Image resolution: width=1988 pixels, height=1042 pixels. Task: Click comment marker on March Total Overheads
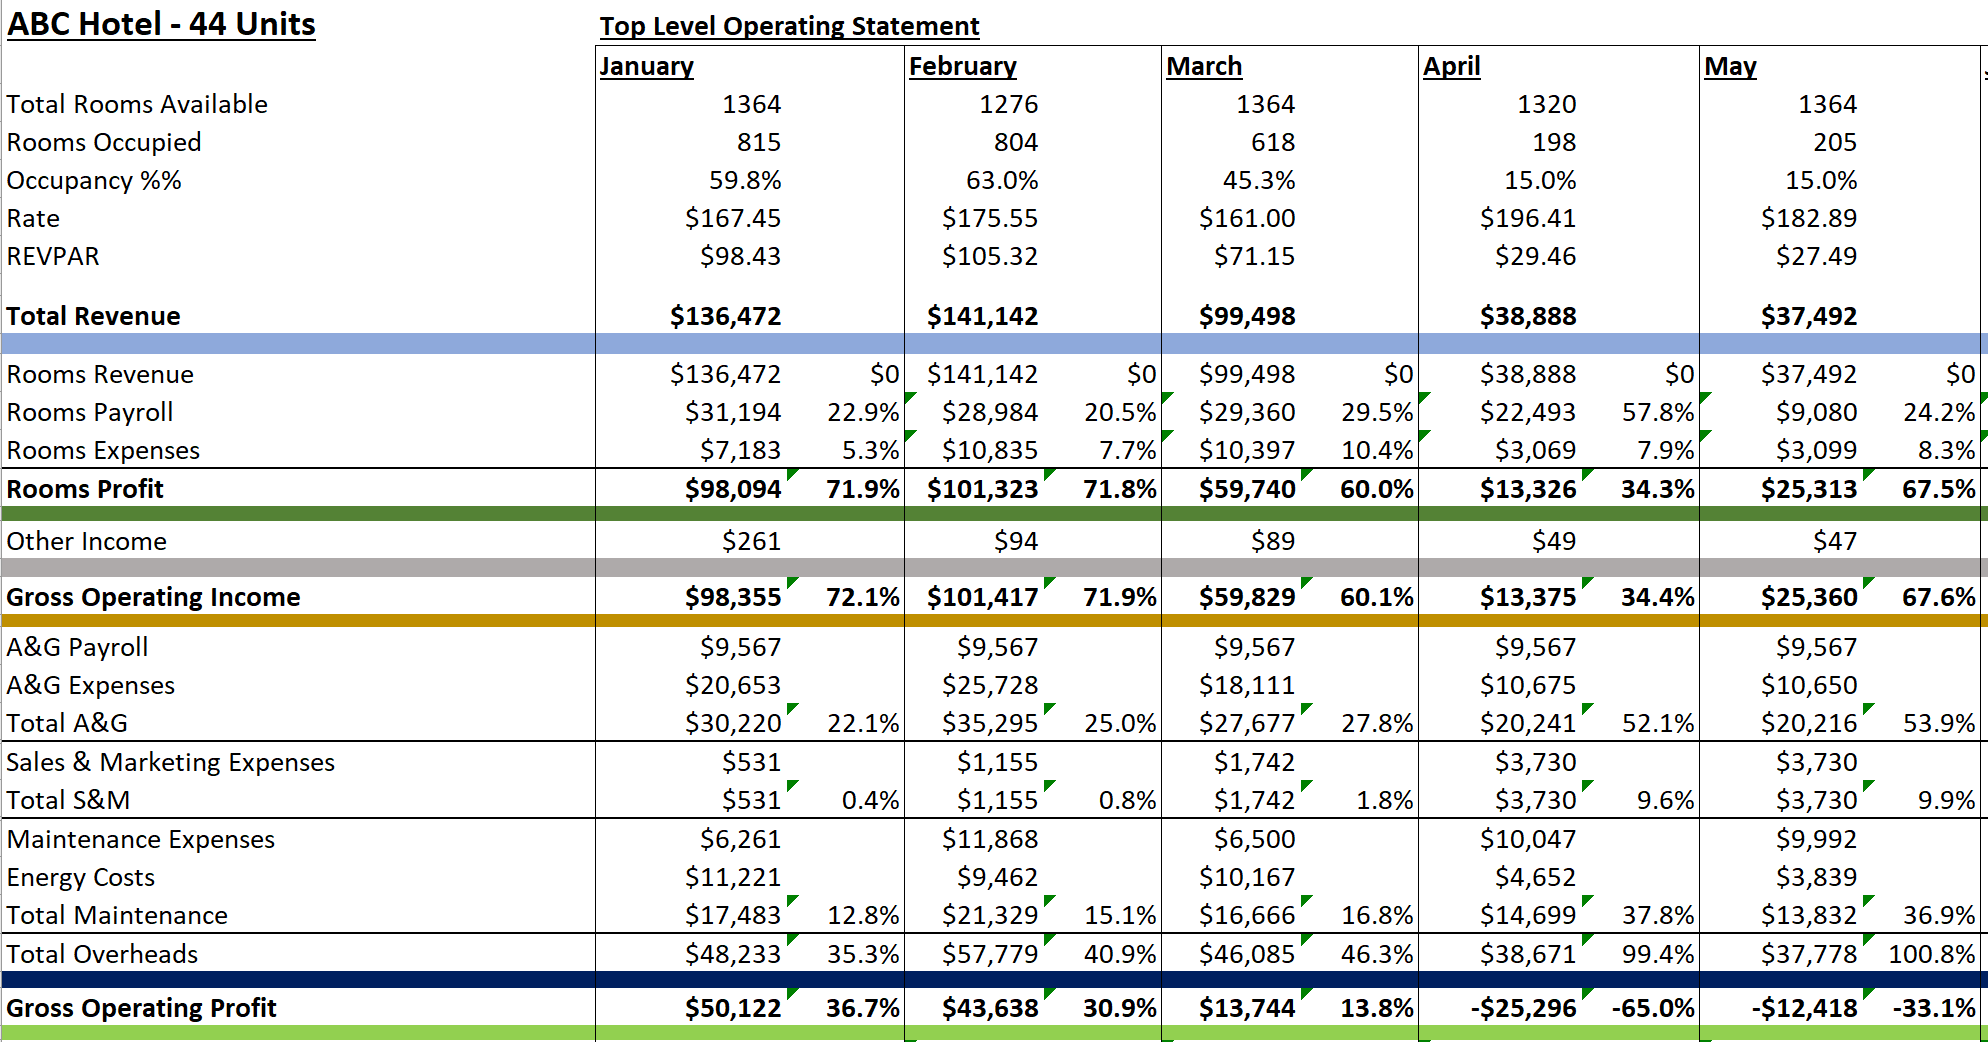(1305, 942)
